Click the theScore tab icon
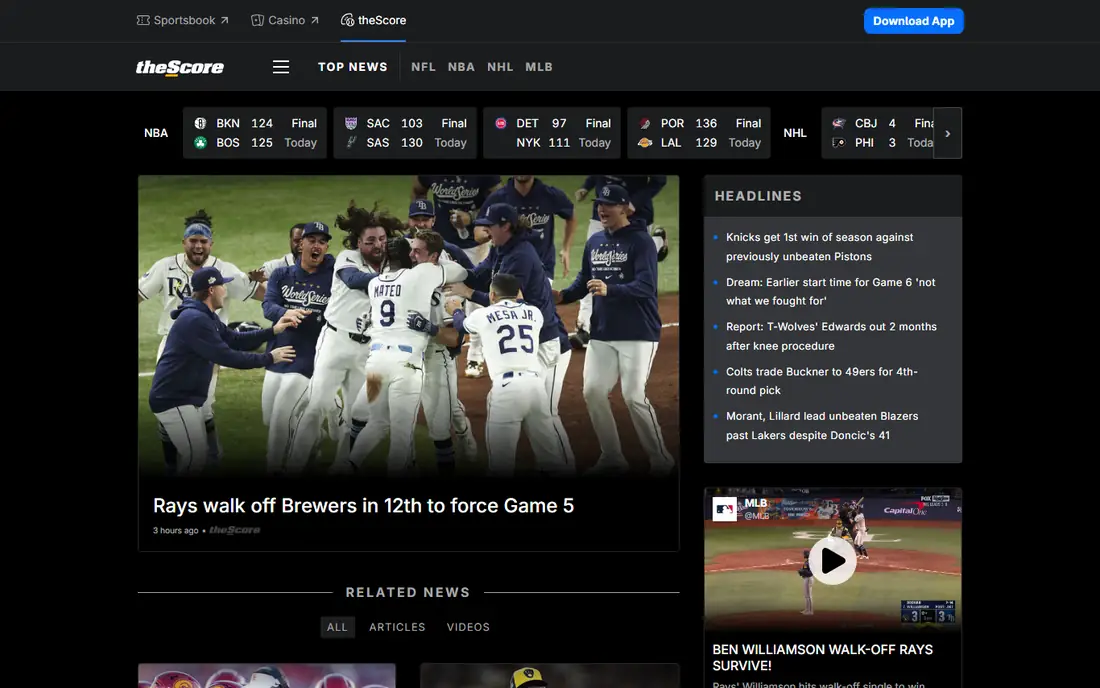 coord(347,20)
